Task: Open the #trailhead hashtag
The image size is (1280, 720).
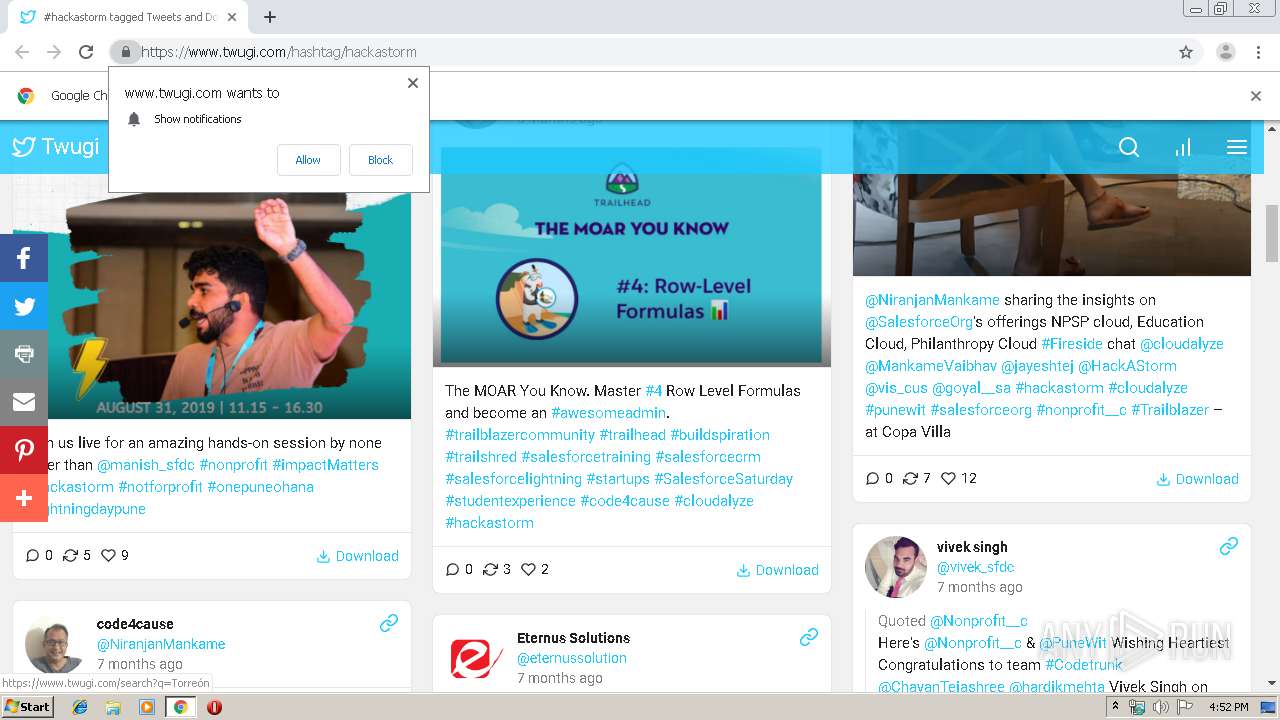Action: (632, 435)
